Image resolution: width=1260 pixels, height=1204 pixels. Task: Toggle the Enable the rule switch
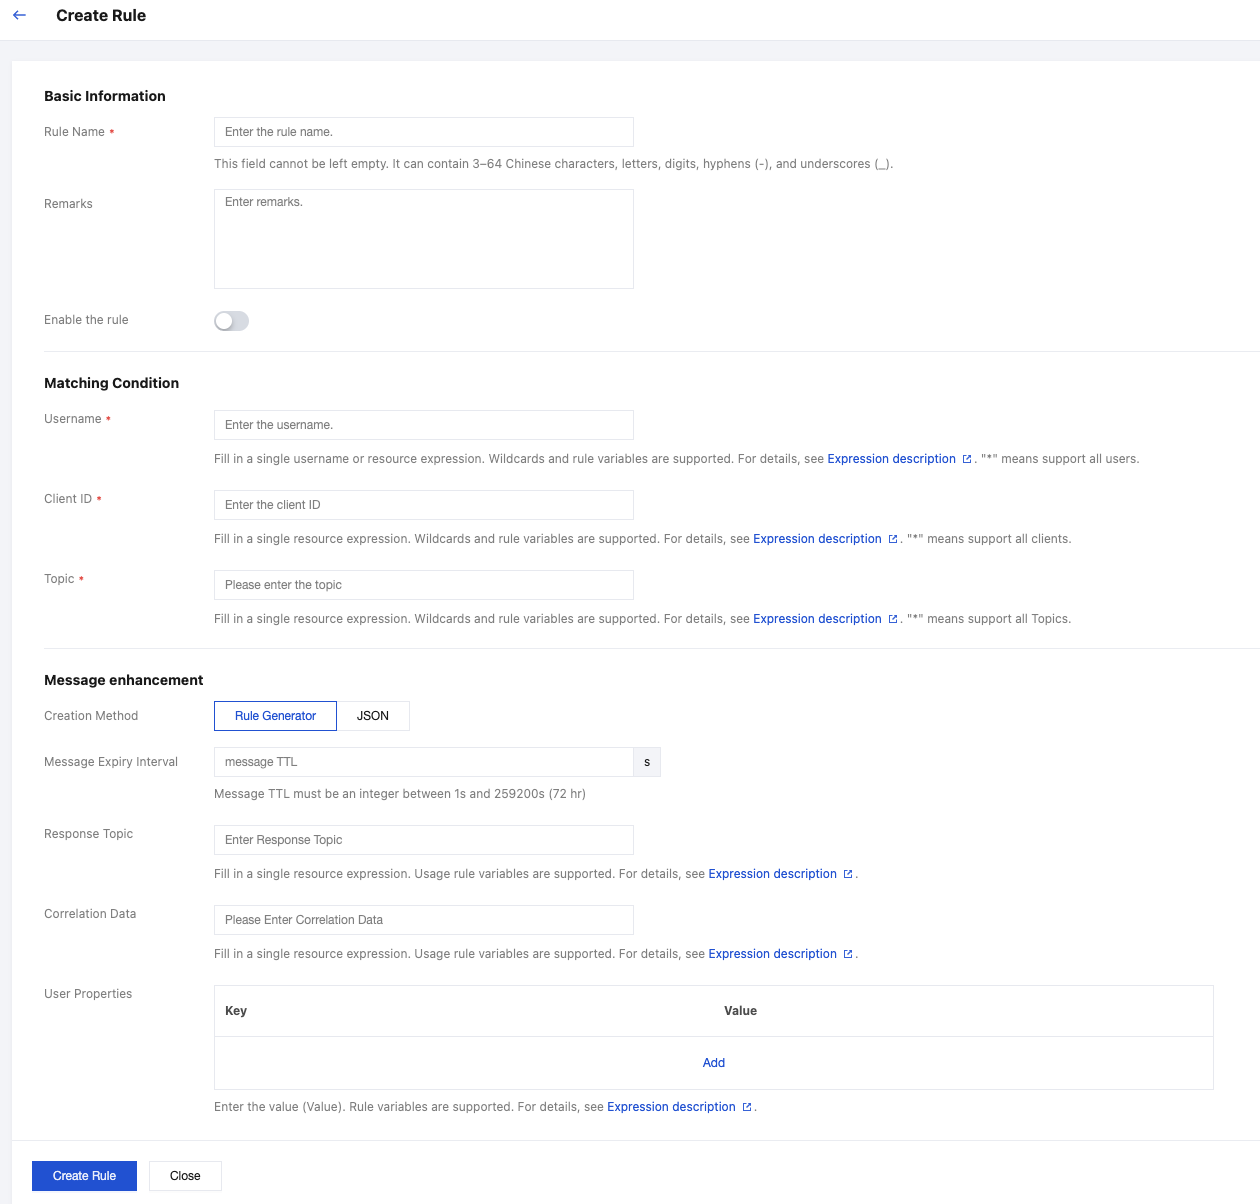[x=231, y=321]
